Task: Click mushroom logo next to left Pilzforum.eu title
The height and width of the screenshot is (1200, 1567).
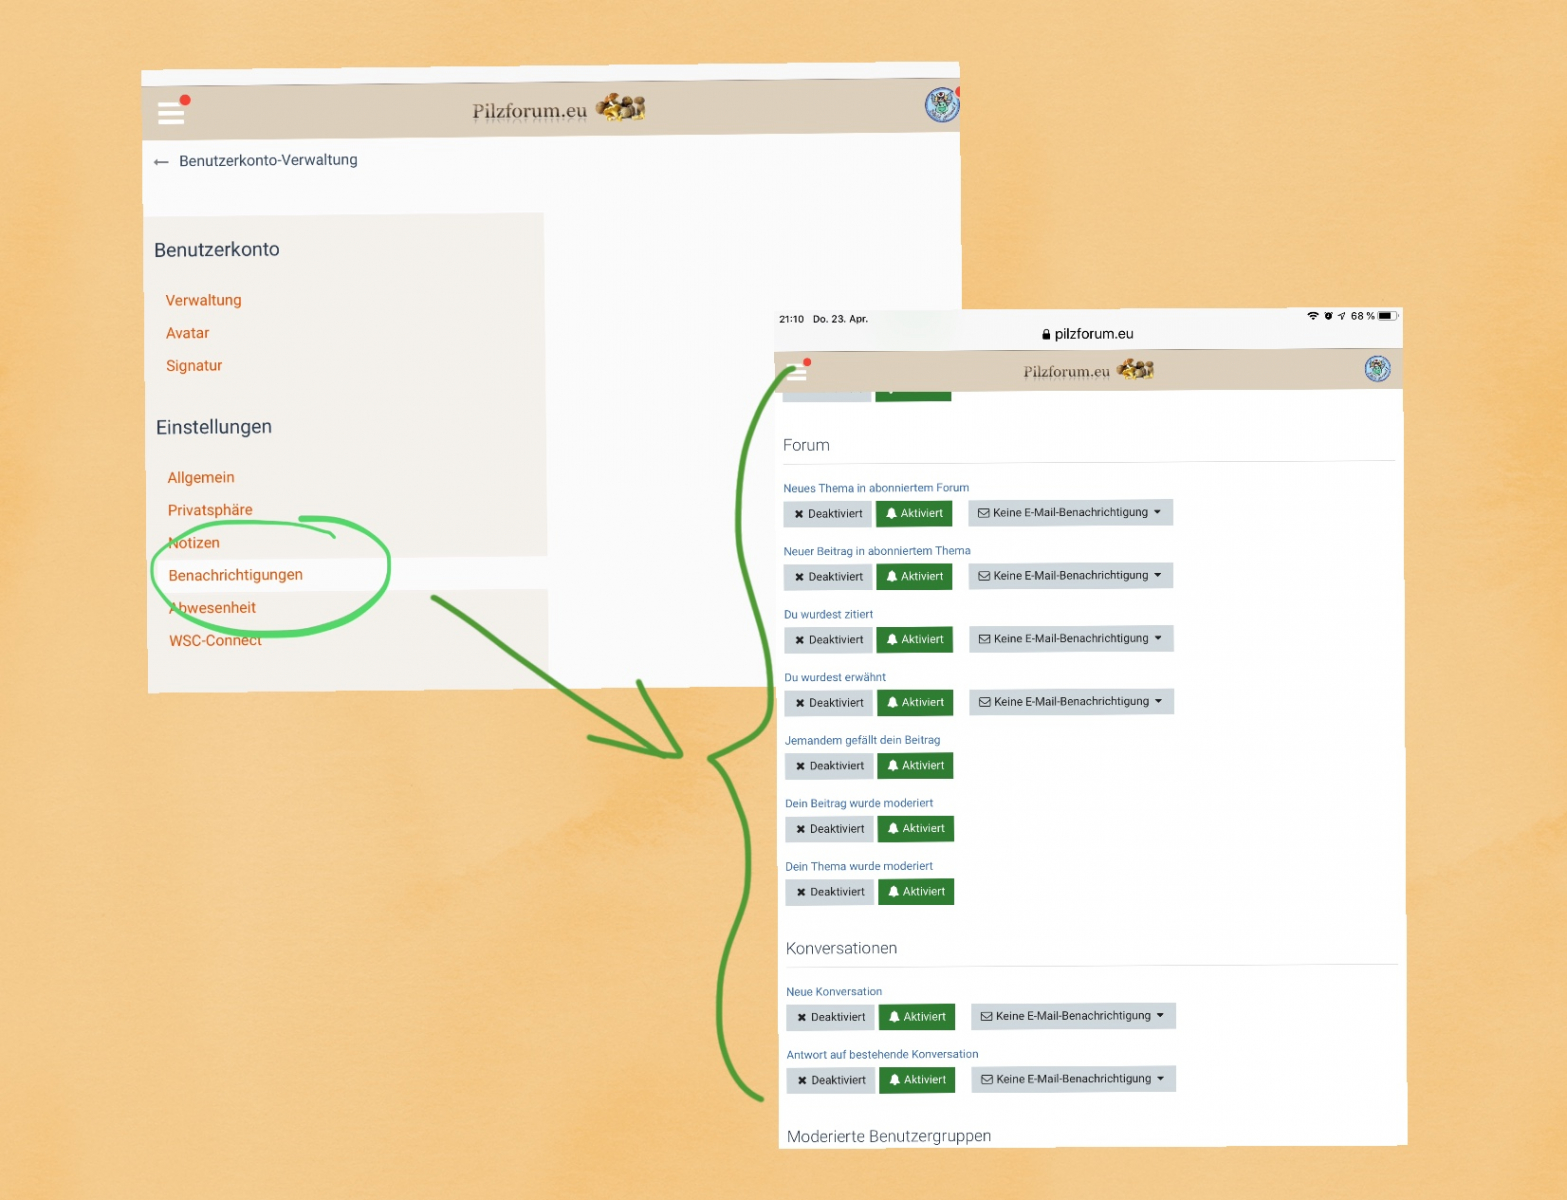Action: (x=621, y=107)
